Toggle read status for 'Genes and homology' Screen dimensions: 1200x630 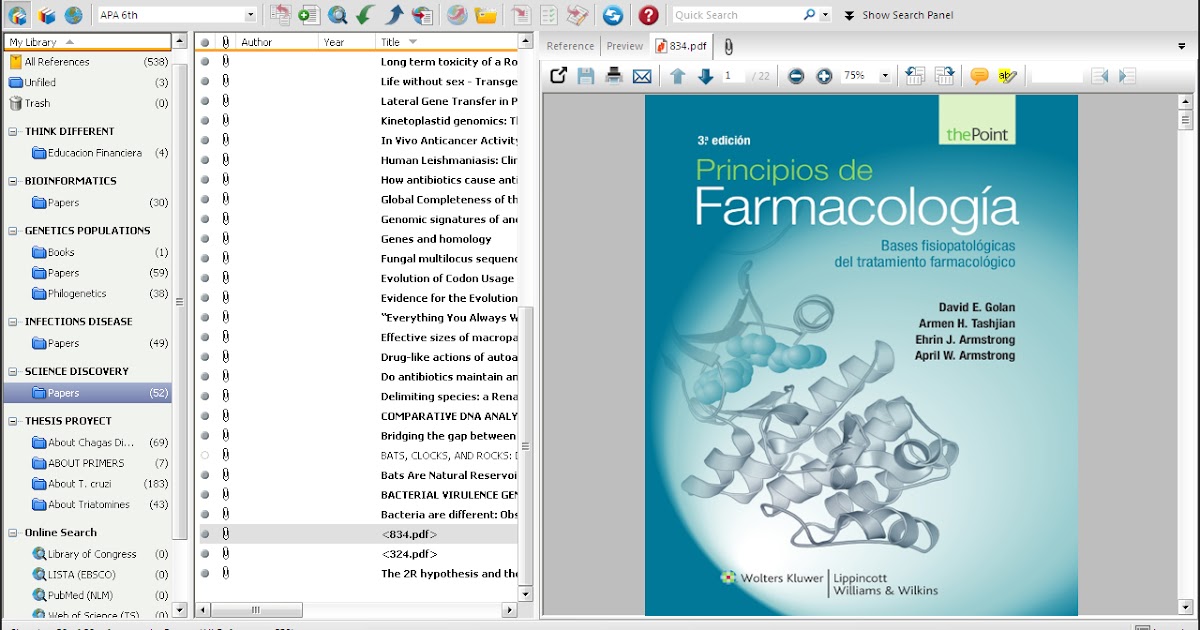click(205, 239)
